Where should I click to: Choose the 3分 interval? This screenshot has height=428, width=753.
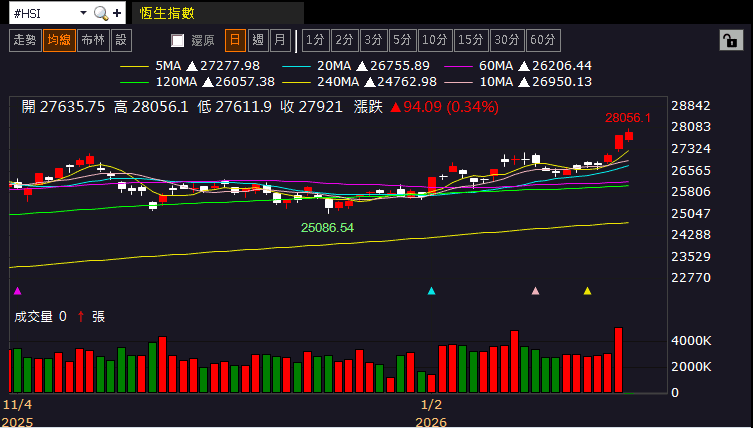[x=373, y=40]
